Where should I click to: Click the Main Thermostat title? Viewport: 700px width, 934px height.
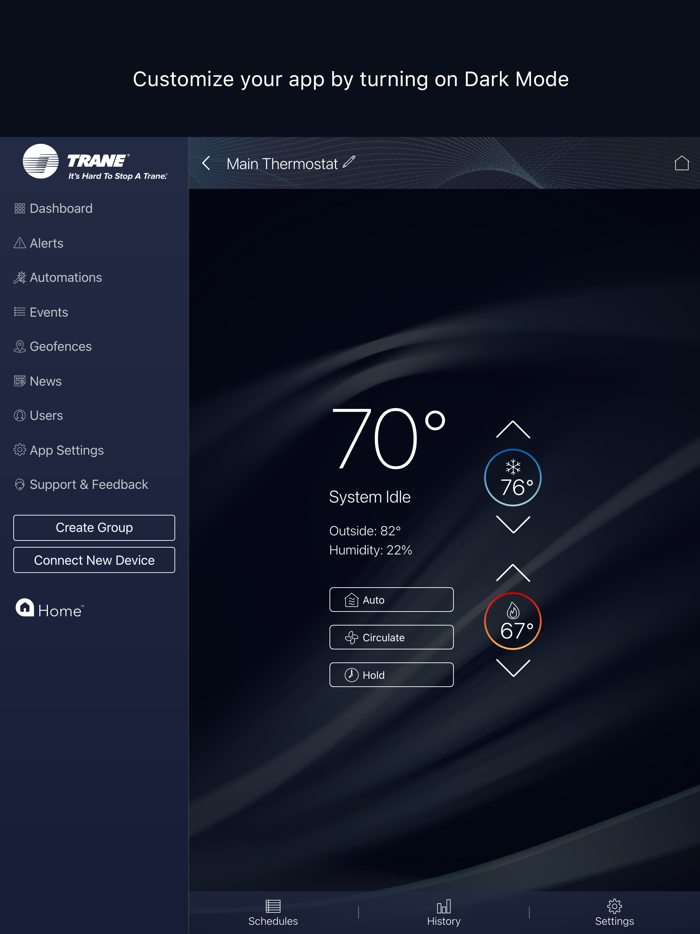click(282, 164)
